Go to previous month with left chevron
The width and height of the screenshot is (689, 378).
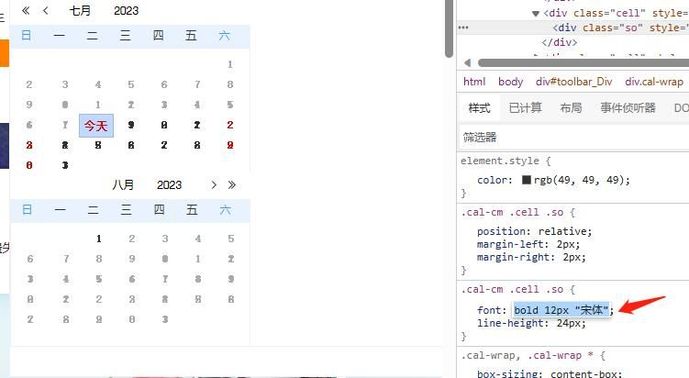[46, 11]
